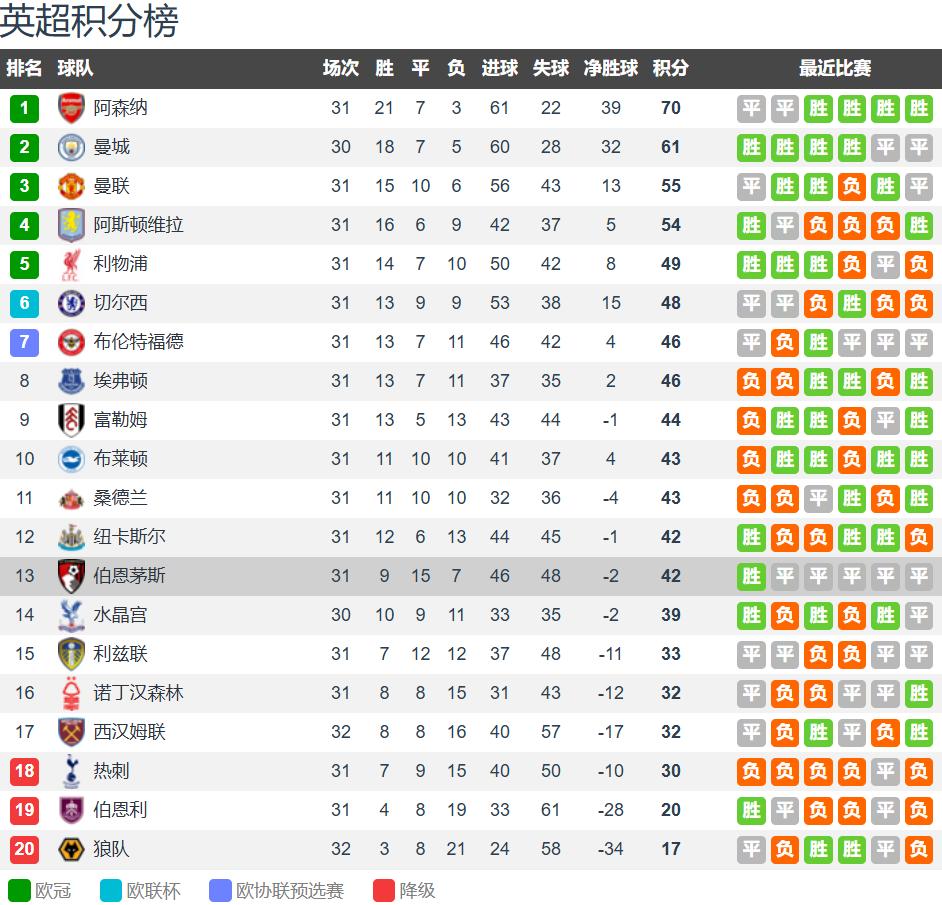This screenshot has width=942, height=905.
Task: Click the Everton (埃弗顿) crest icon
Action: [x=71, y=381]
